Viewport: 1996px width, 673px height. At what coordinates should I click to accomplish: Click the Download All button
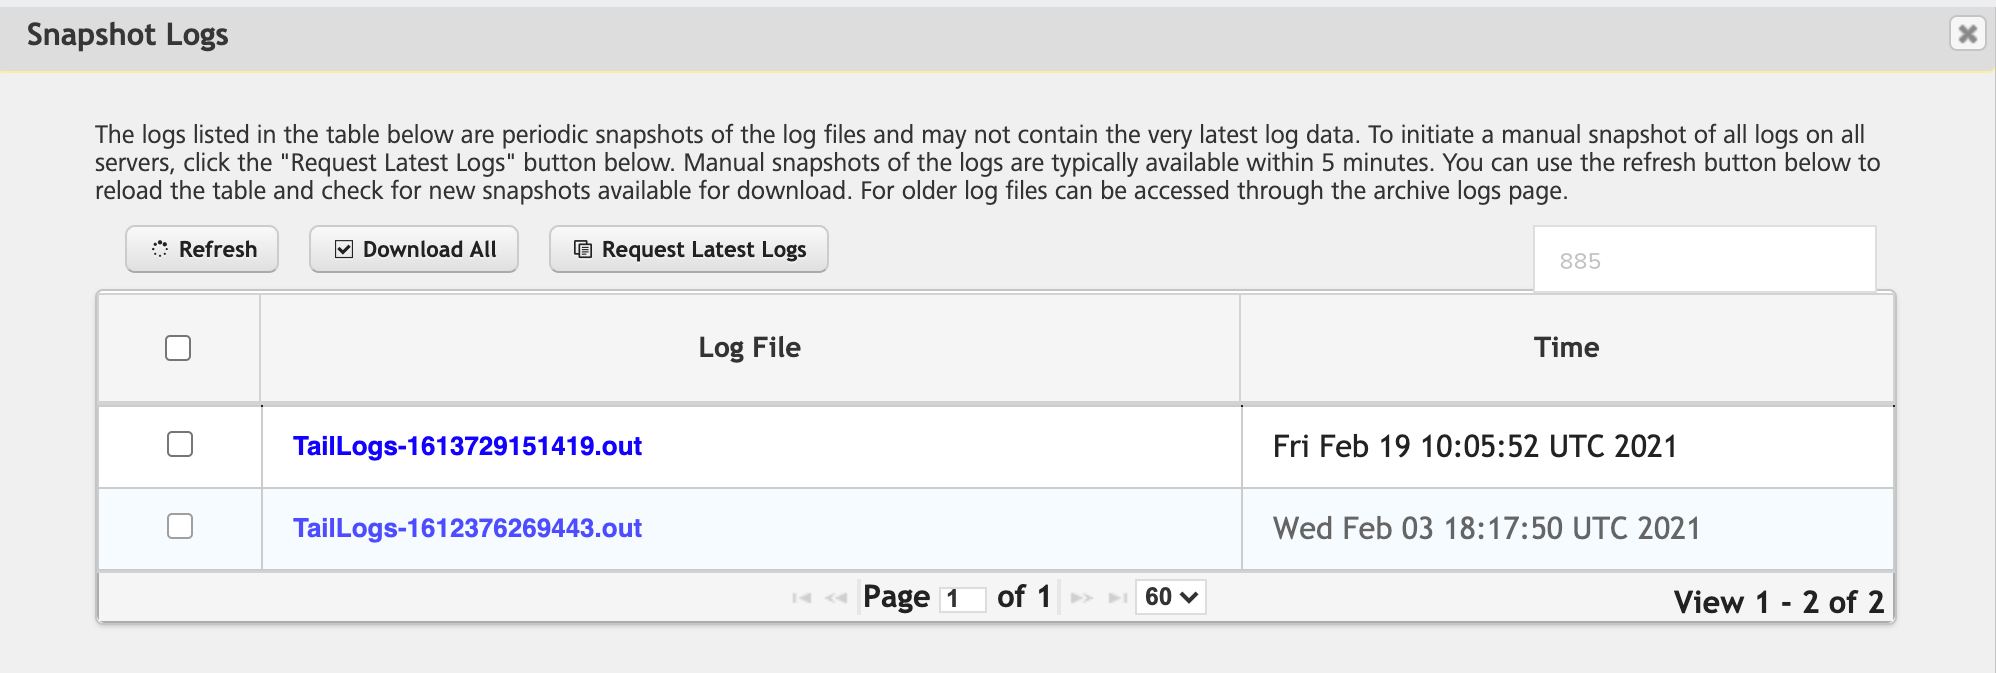(414, 249)
